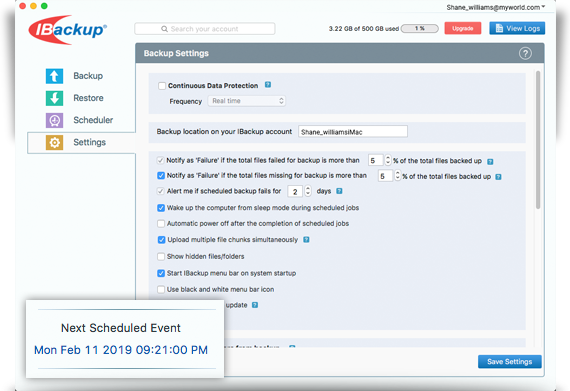Screen dimensions: 570x391
Task: Click the Backup Settings header title
Action: pos(176,53)
